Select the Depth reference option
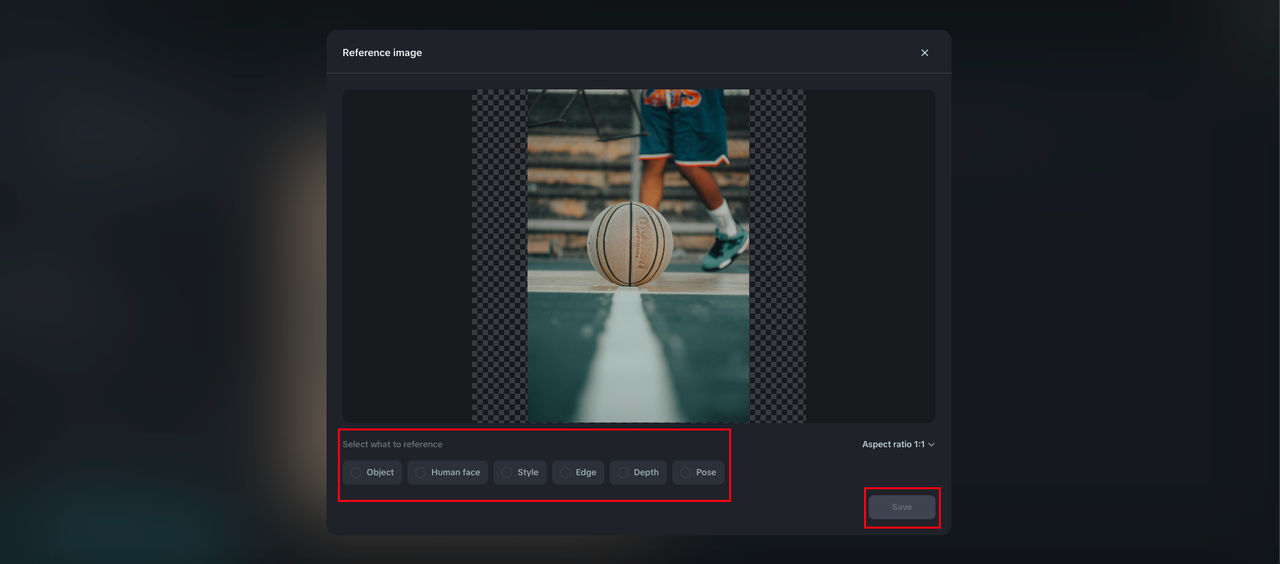Screen dimensions: 1280x564 (638, 472)
